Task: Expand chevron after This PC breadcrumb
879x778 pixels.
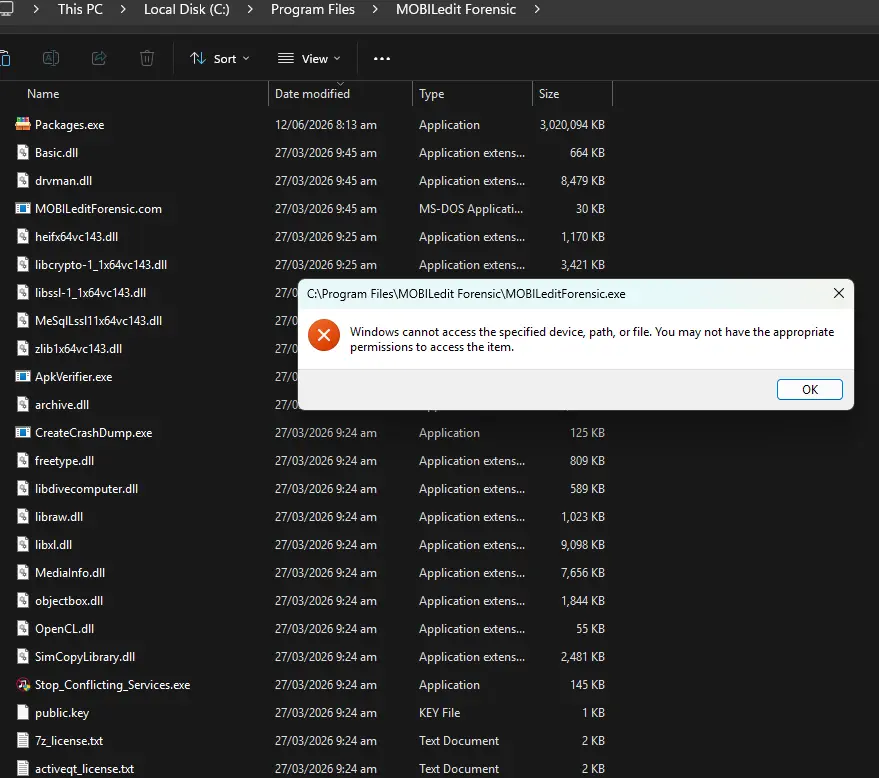Action: pyautogui.click(x=123, y=9)
